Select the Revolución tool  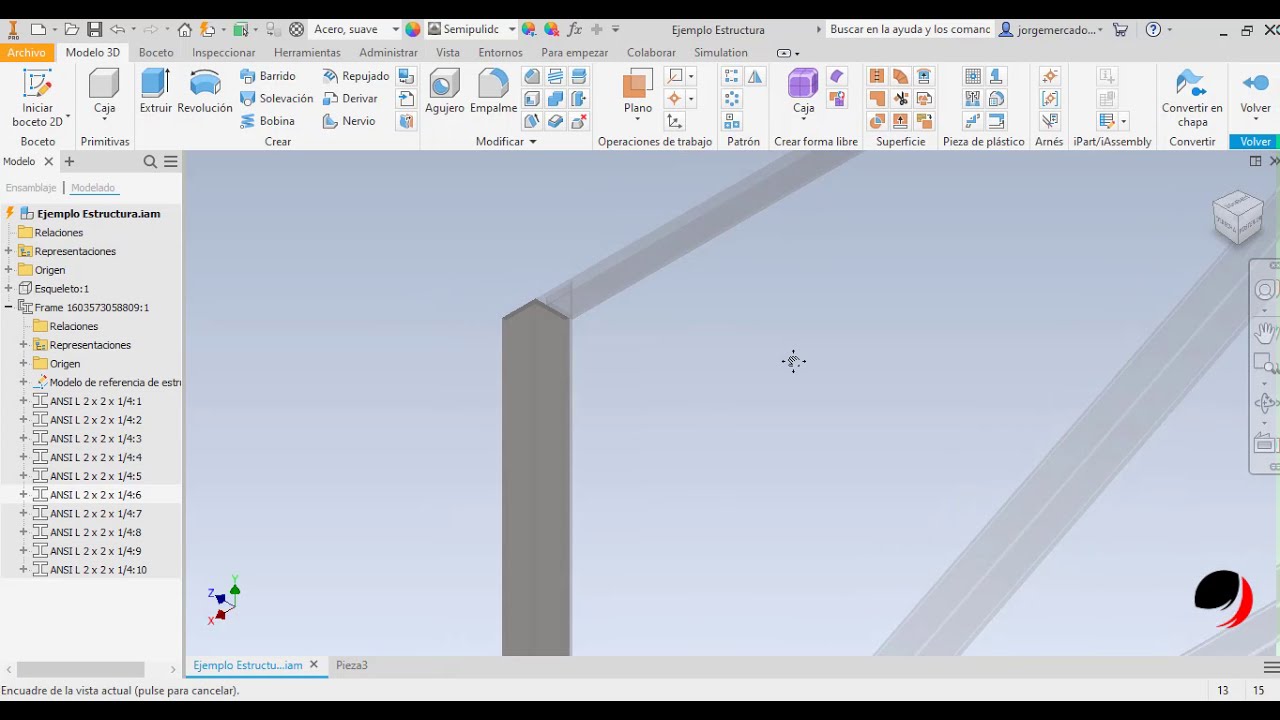[205, 92]
